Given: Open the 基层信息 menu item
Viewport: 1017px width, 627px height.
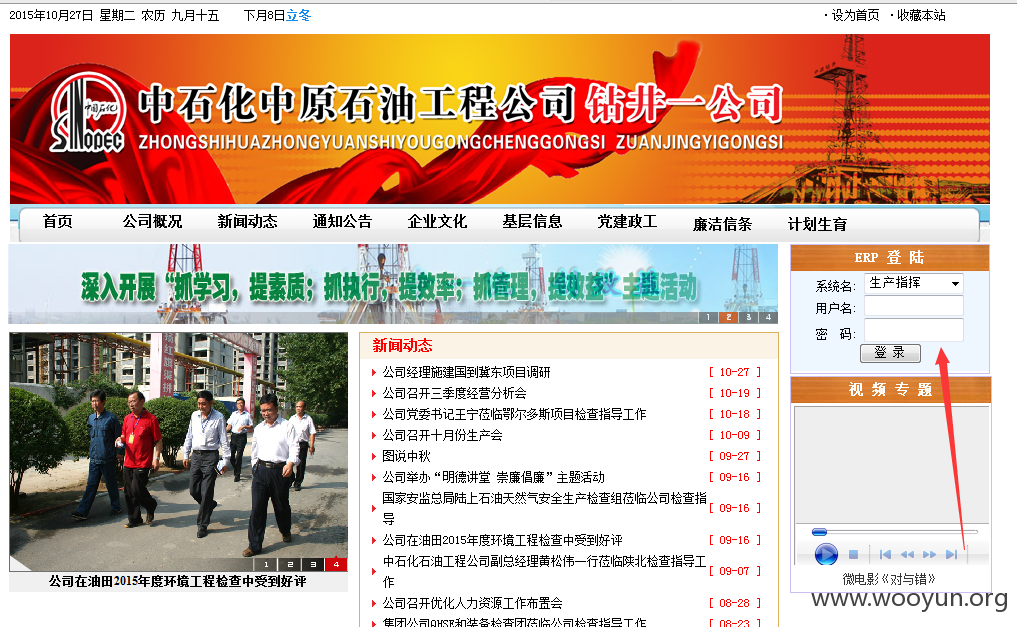Looking at the screenshot, I should click(532, 222).
